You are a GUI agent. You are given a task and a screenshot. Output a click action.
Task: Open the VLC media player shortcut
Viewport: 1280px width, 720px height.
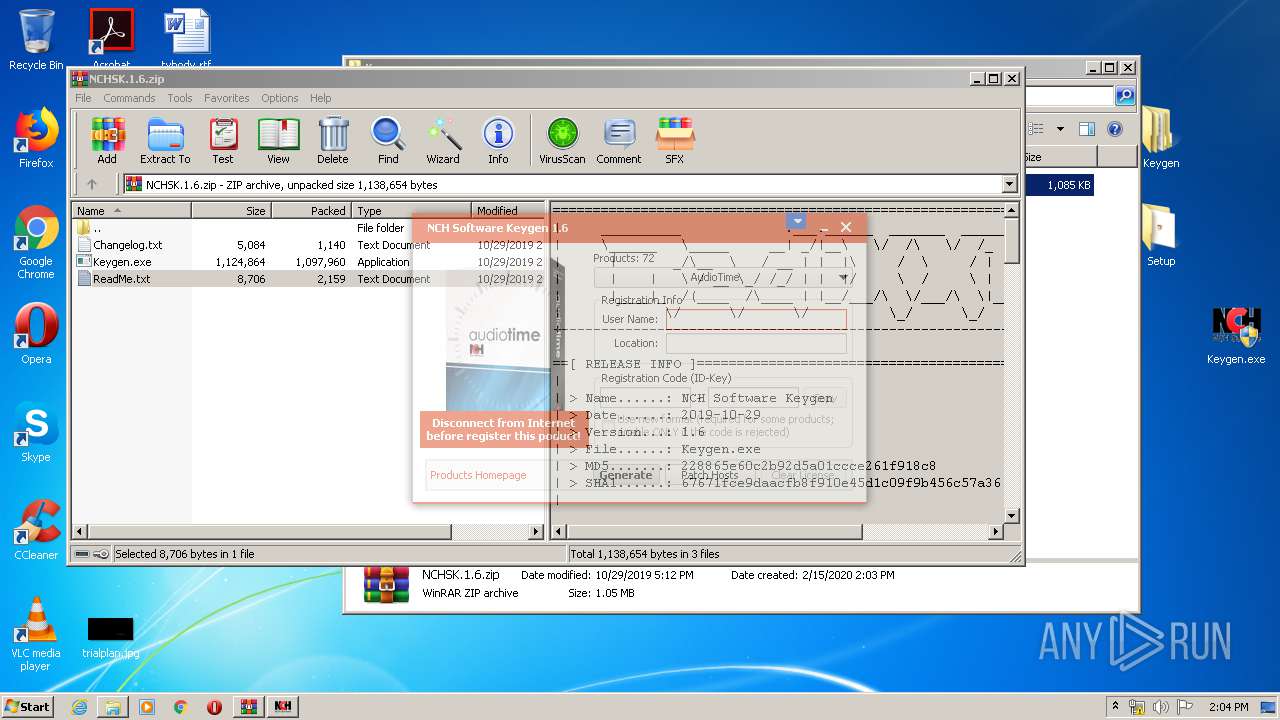click(x=36, y=634)
